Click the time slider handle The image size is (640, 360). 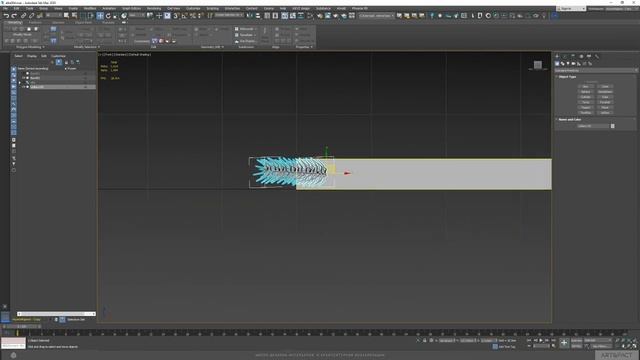coord(21,327)
